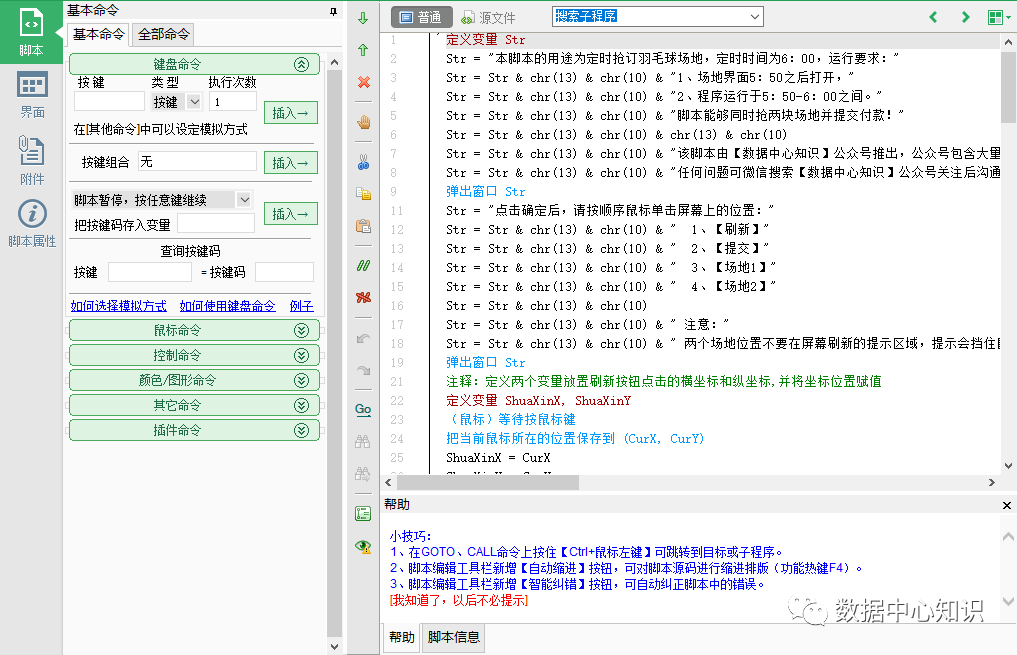Expand the 插件命令 section
This screenshot has width=1017, height=655.
pyautogui.click(x=302, y=431)
